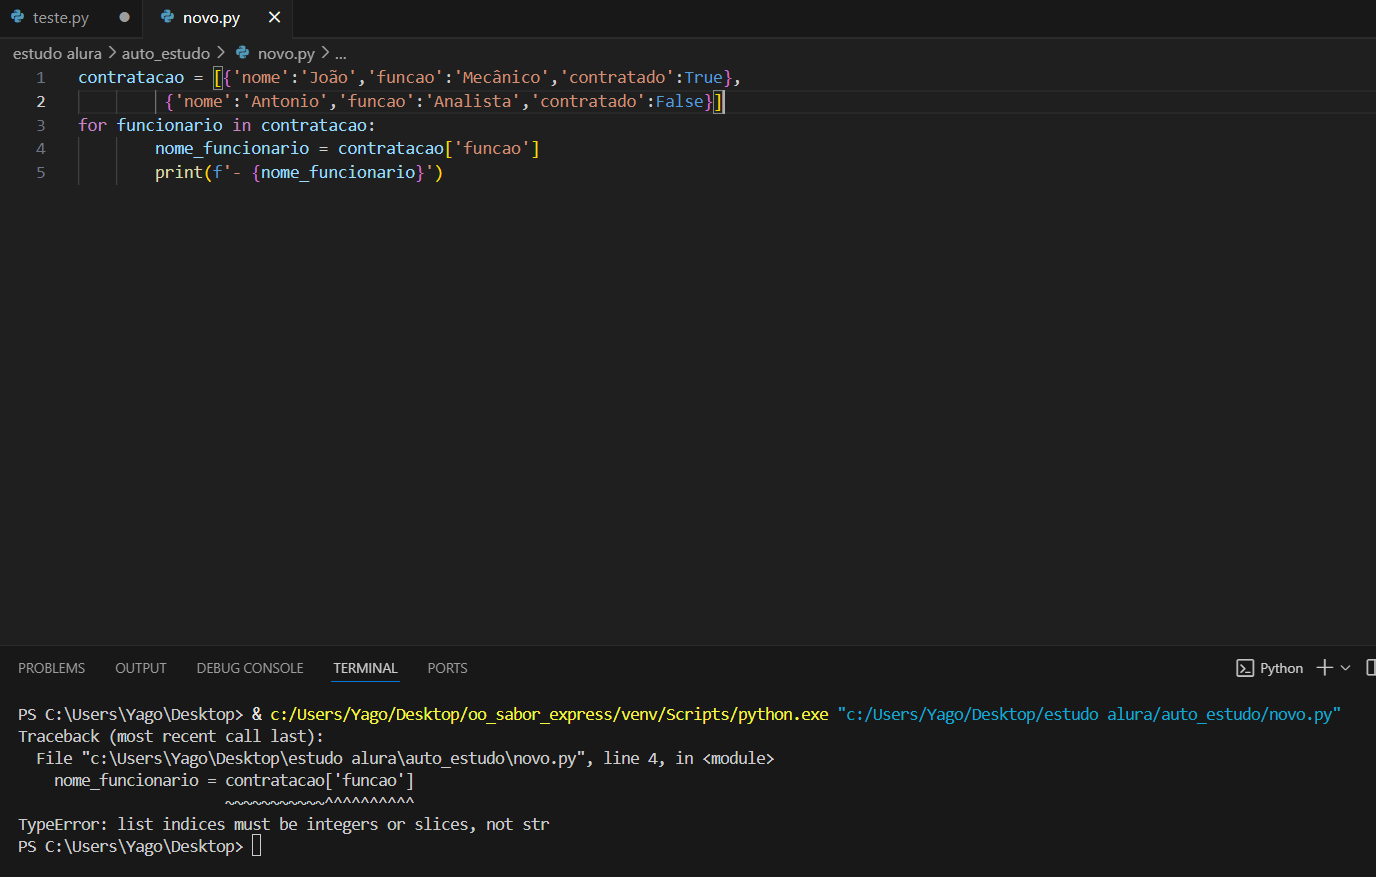1376x877 pixels.
Task: Click line number 4 in the gutter
Action: click(41, 148)
